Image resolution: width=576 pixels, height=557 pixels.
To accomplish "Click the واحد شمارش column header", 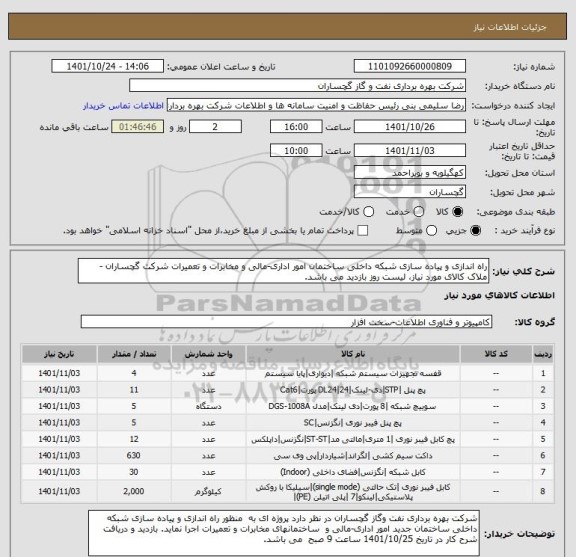I will [x=208, y=354].
